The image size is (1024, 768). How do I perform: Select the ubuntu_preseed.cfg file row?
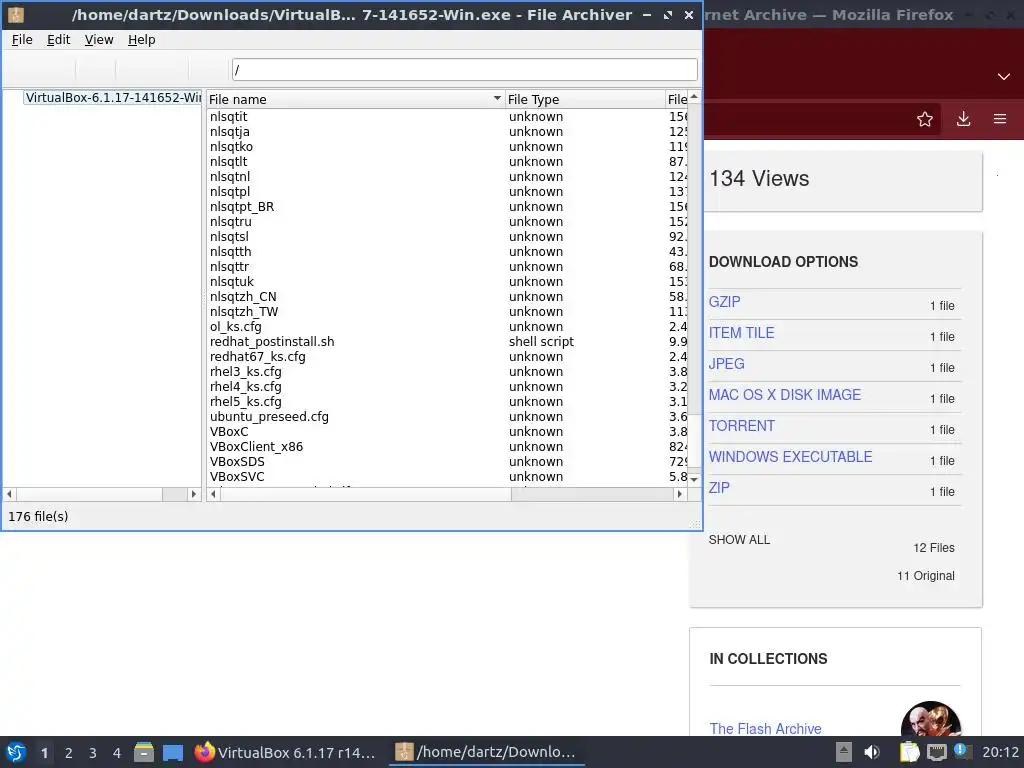point(447,417)
